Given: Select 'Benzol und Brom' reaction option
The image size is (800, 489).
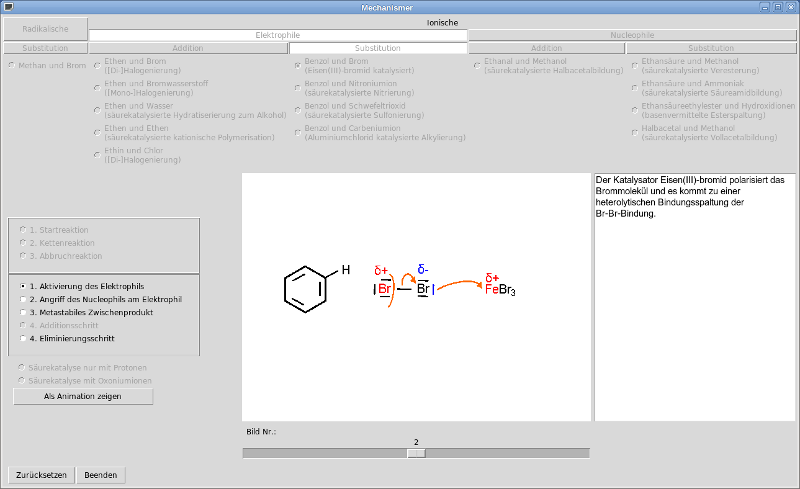Looking at the screenshot, I should [x=298, y=65].
